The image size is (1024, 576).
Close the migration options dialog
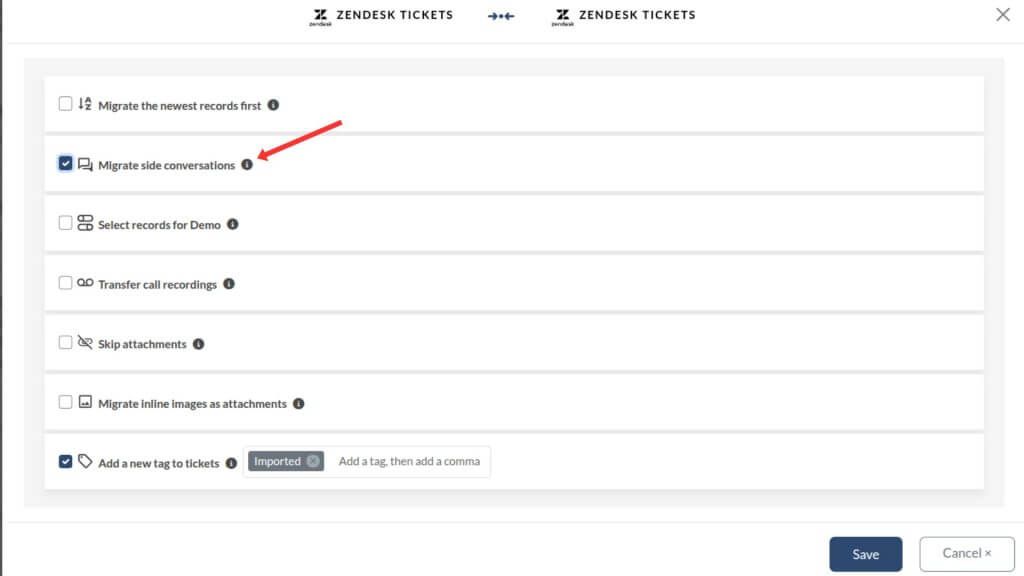click(x=1003, y=15)
